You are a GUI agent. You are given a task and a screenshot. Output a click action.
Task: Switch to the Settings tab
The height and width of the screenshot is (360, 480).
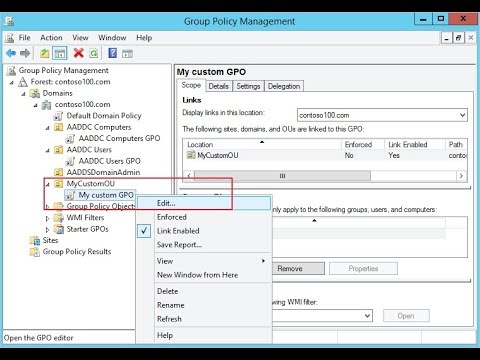click(248, 86)
